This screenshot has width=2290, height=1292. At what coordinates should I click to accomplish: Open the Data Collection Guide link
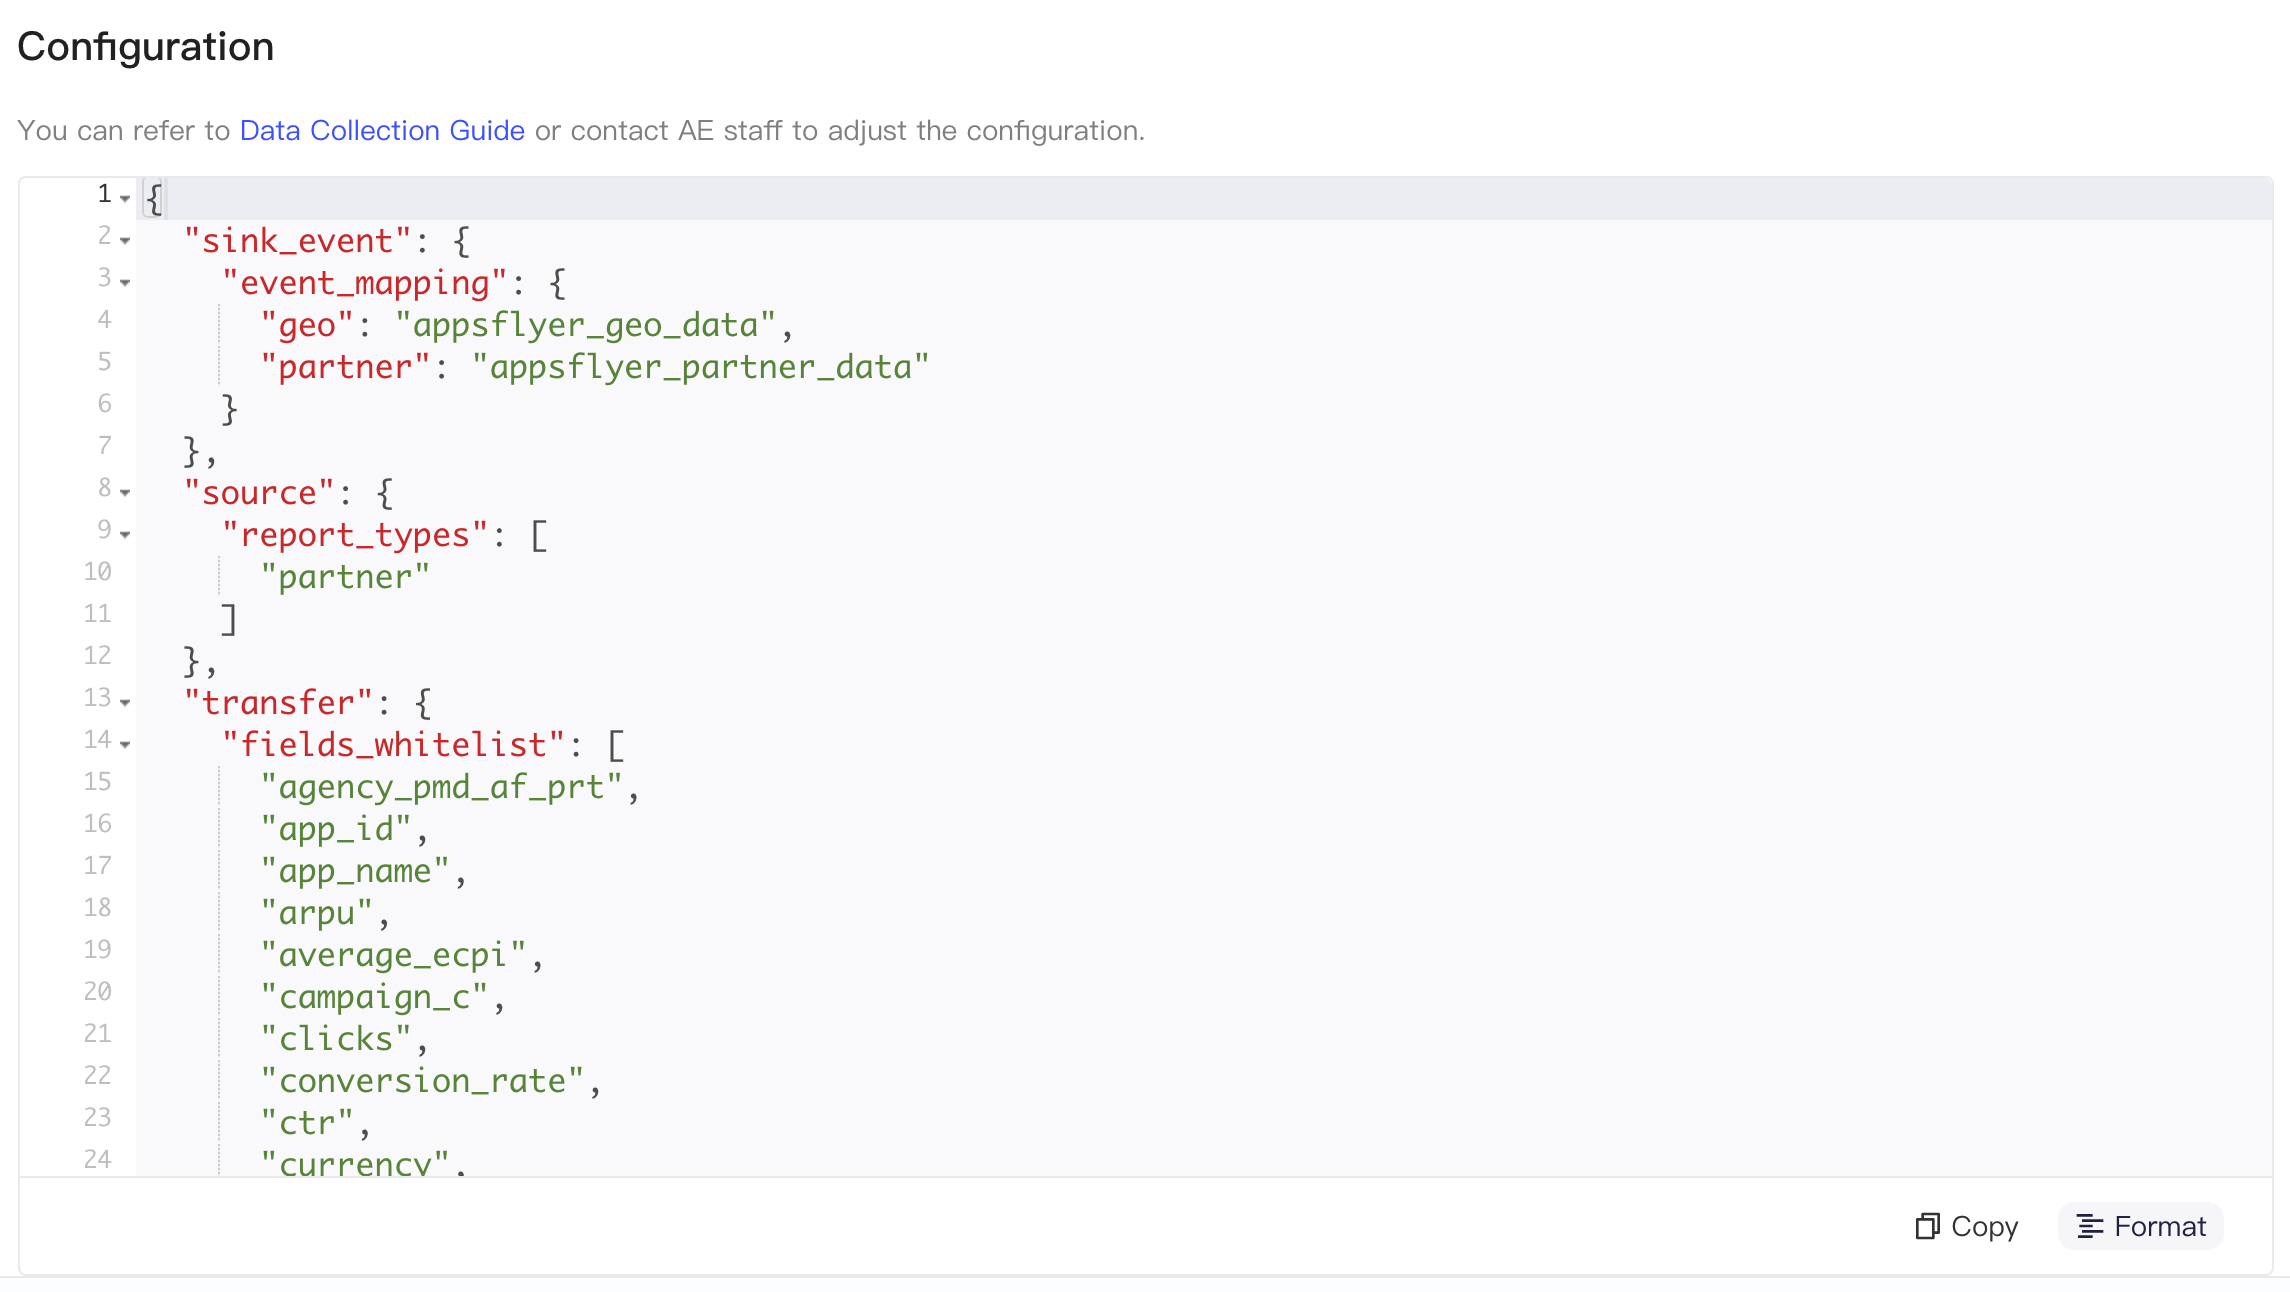tap(382, 131)
